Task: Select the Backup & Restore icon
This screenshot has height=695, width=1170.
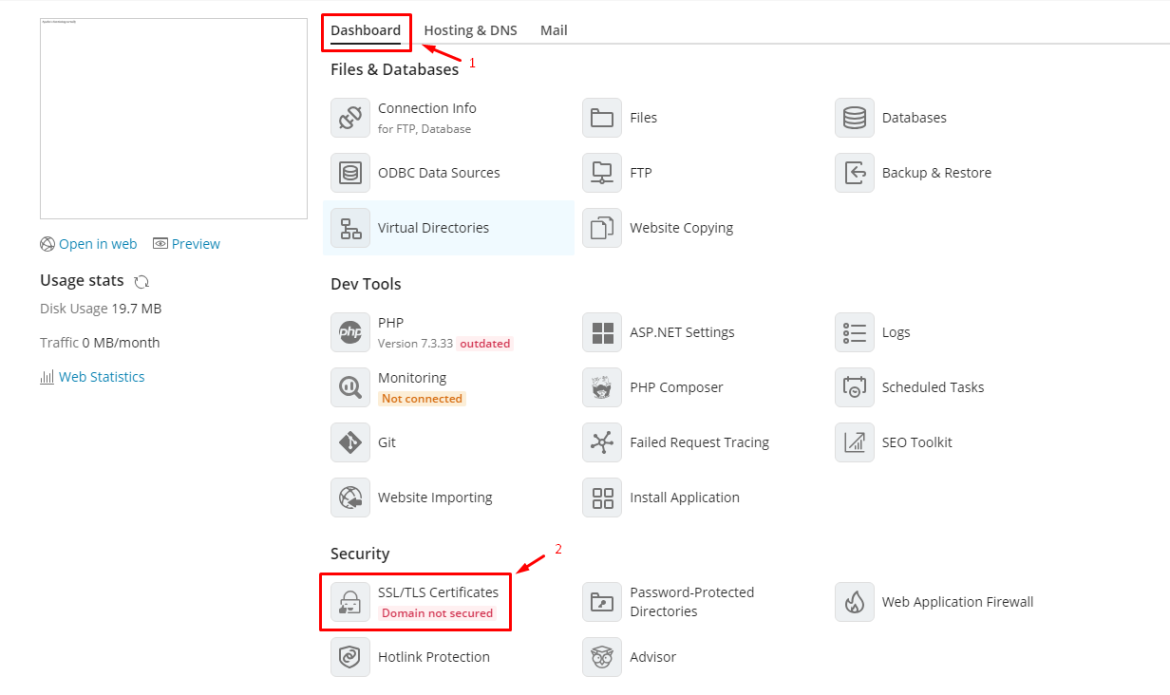Action: 854,172
